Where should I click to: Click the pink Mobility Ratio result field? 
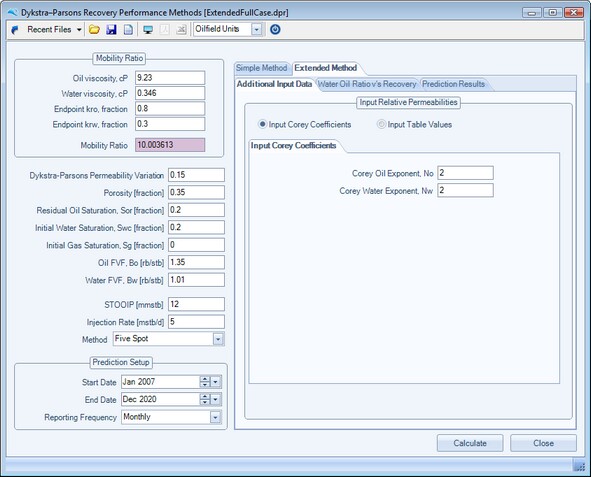coord(170,145)
